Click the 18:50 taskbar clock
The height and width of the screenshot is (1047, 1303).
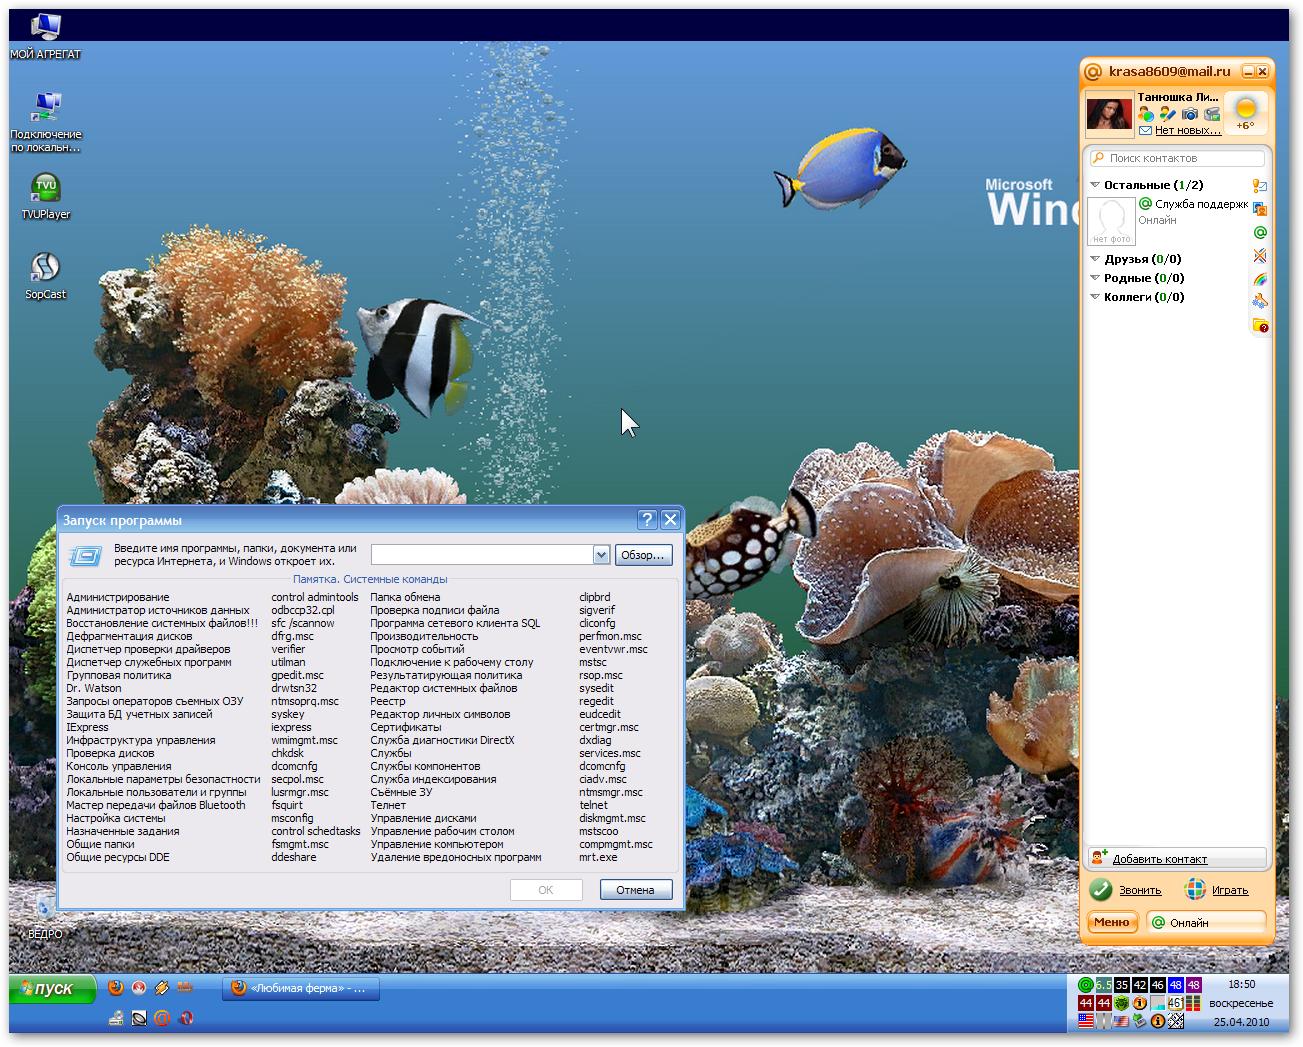(x=1242, y=984)
